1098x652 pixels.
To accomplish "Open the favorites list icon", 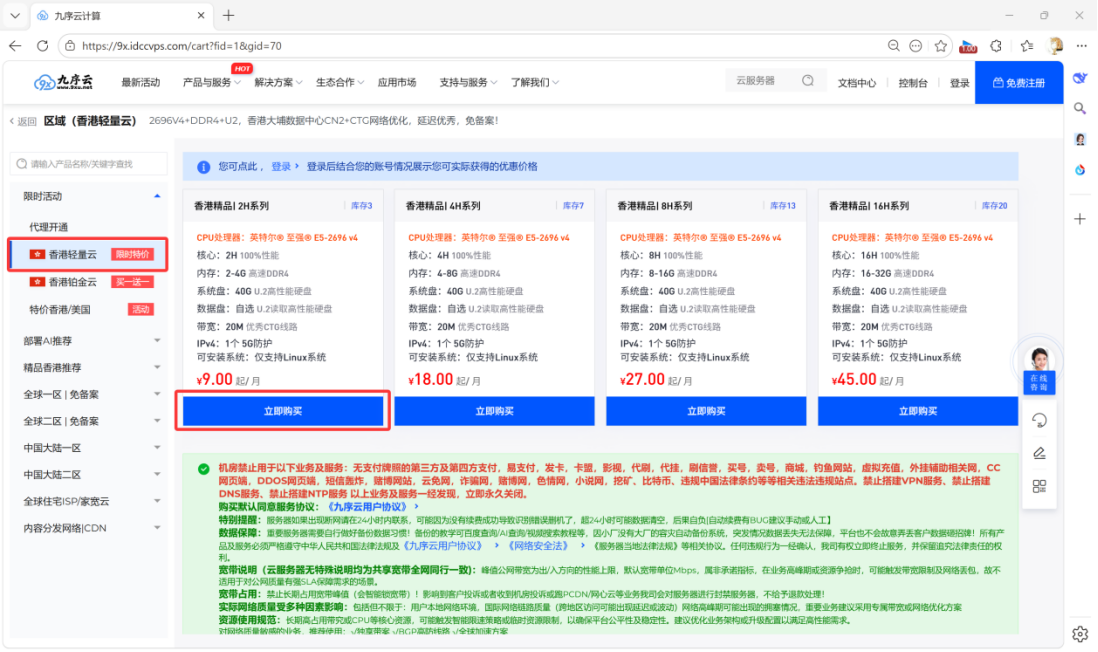I will tap(1027, 46).
